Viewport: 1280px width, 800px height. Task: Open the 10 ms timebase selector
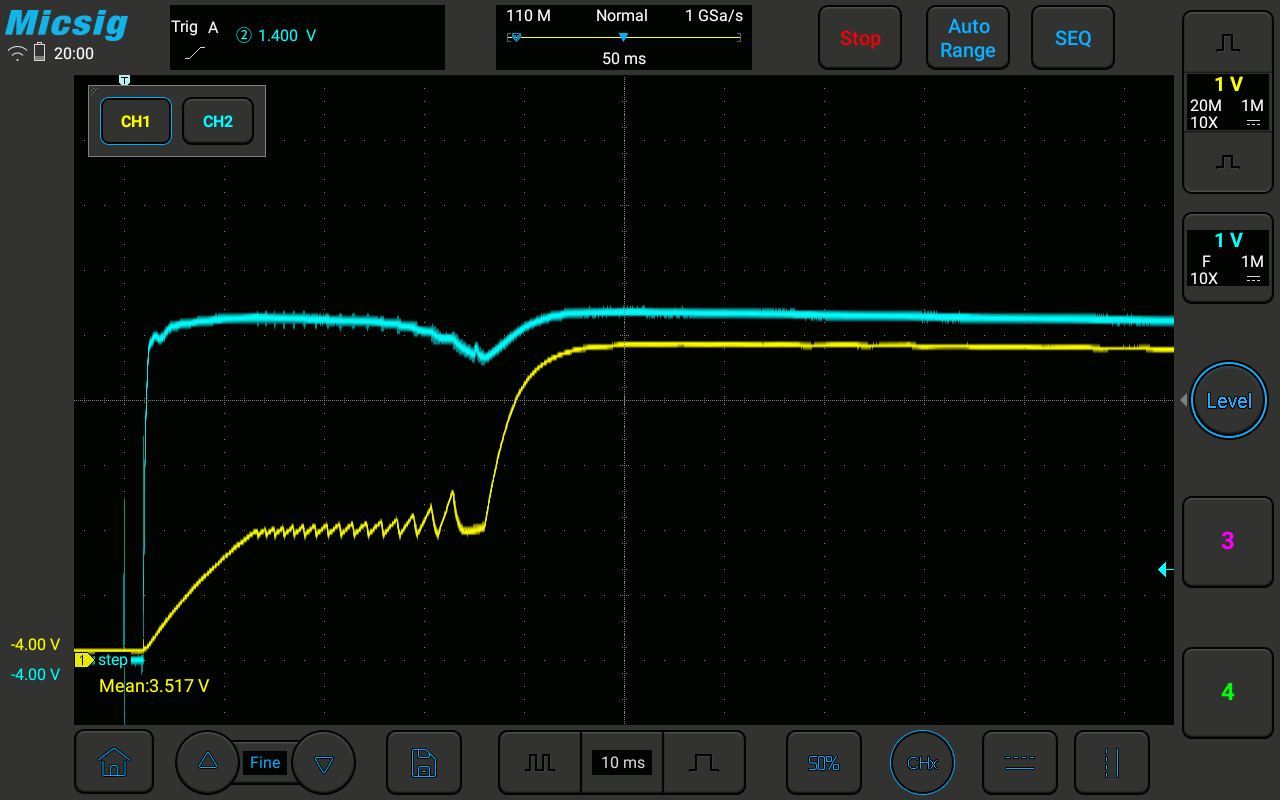click(623, 763)
